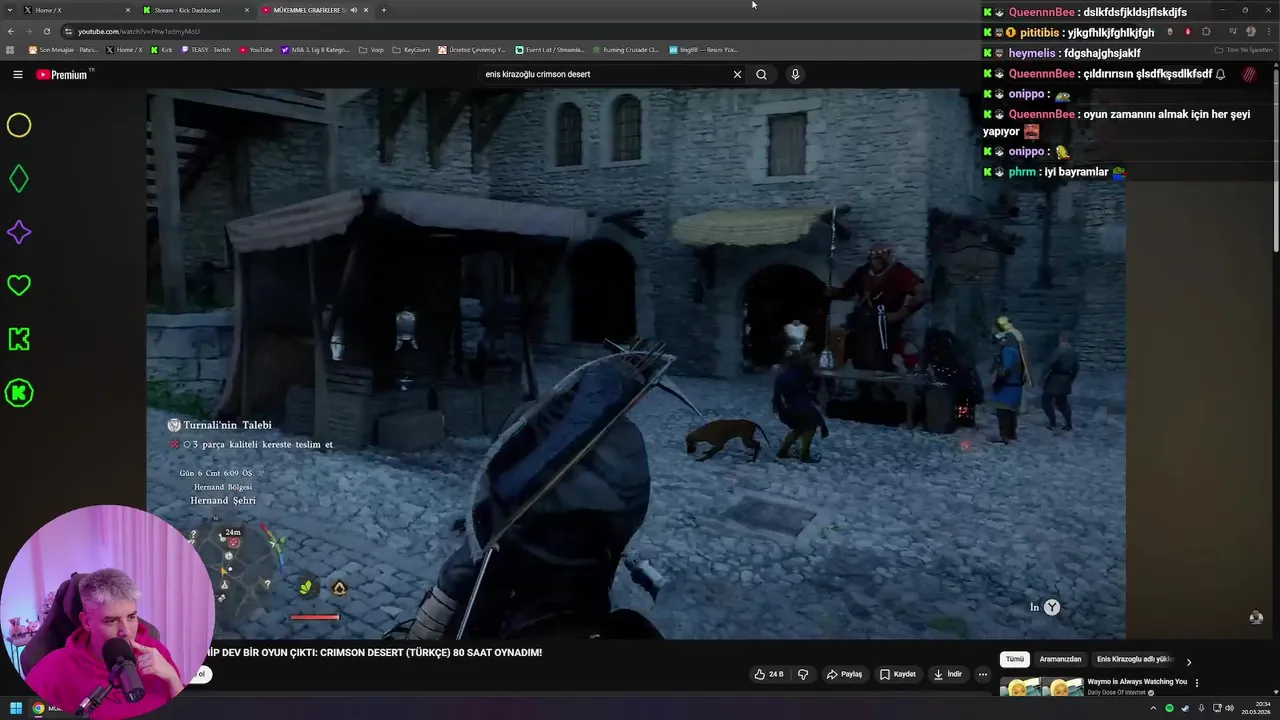Expand the KeyGivers bookmarks folder
The height and width of the screenshot is (720, 1280).
pos(411,49)
